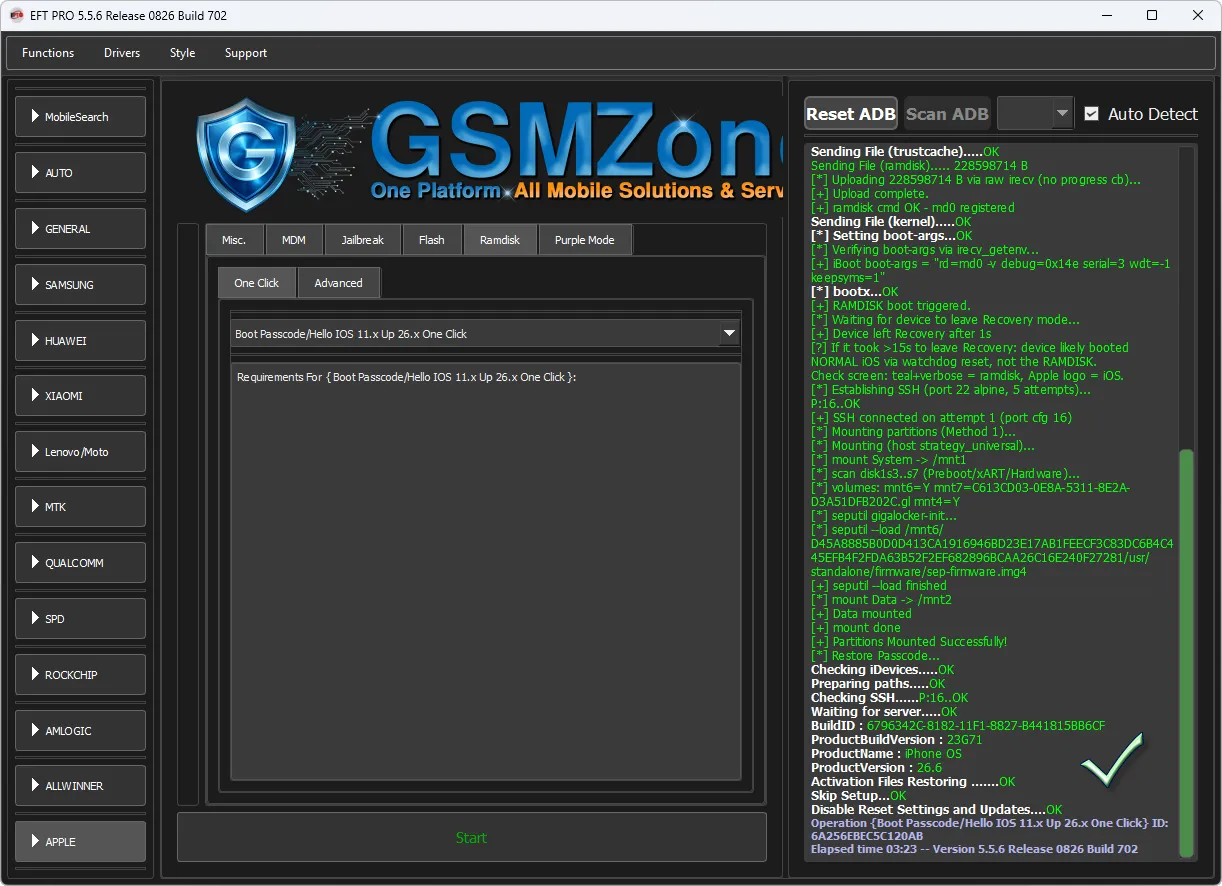This screenshot has width=1222, height=886.
Task: Click the ProductBuildVersion 23G71 log line
Action: [897, 740]
